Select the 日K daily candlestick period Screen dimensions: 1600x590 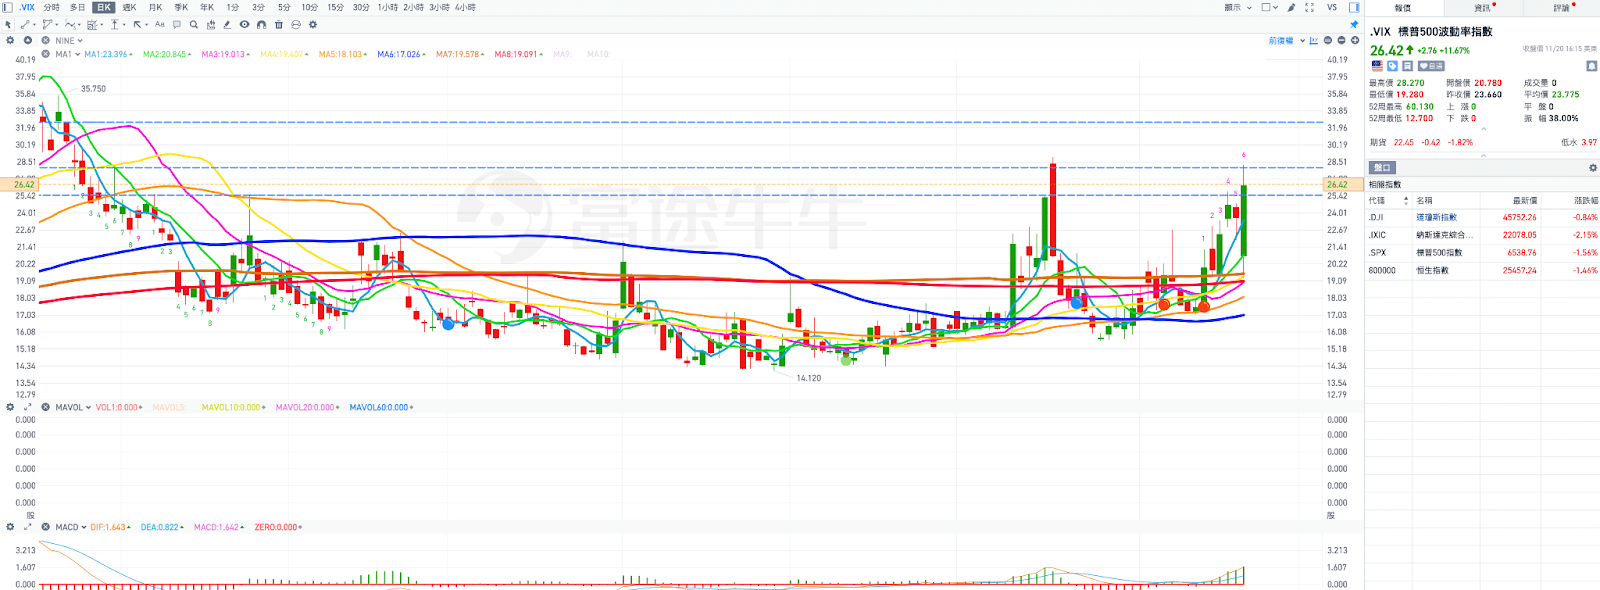pos(104,7)
